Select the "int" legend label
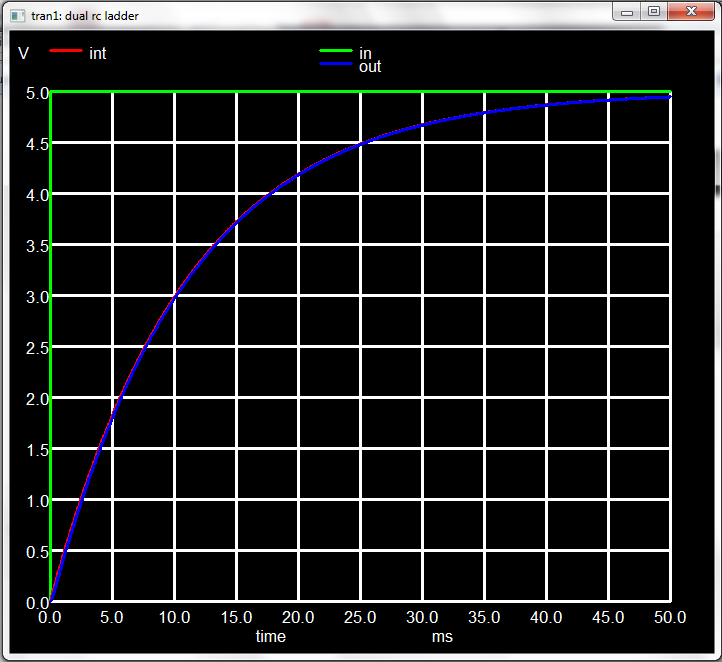Image resolution: width=722 pixels, height=662 pixels. tap(97, 53)
